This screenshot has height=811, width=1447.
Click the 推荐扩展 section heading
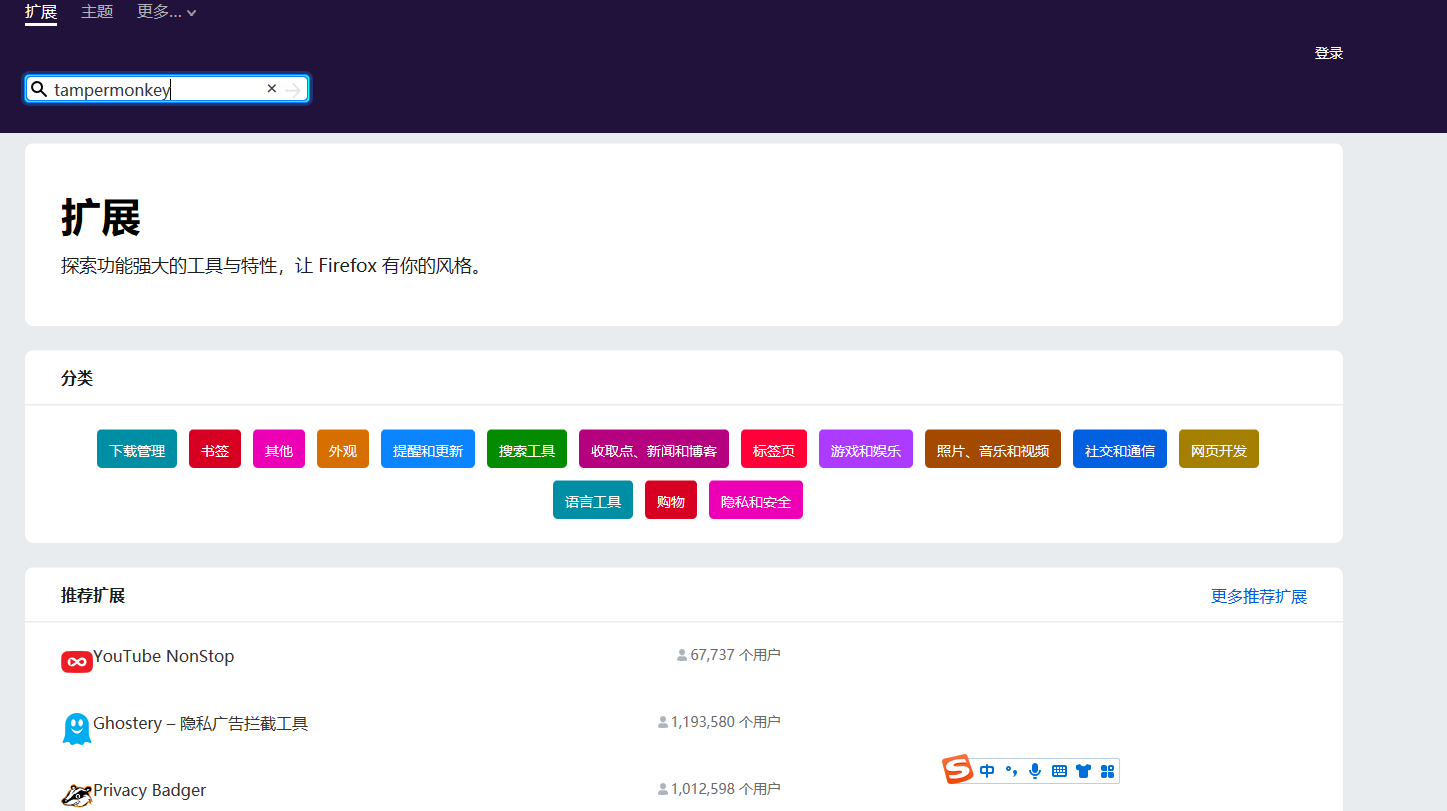(x=93, y=595)
